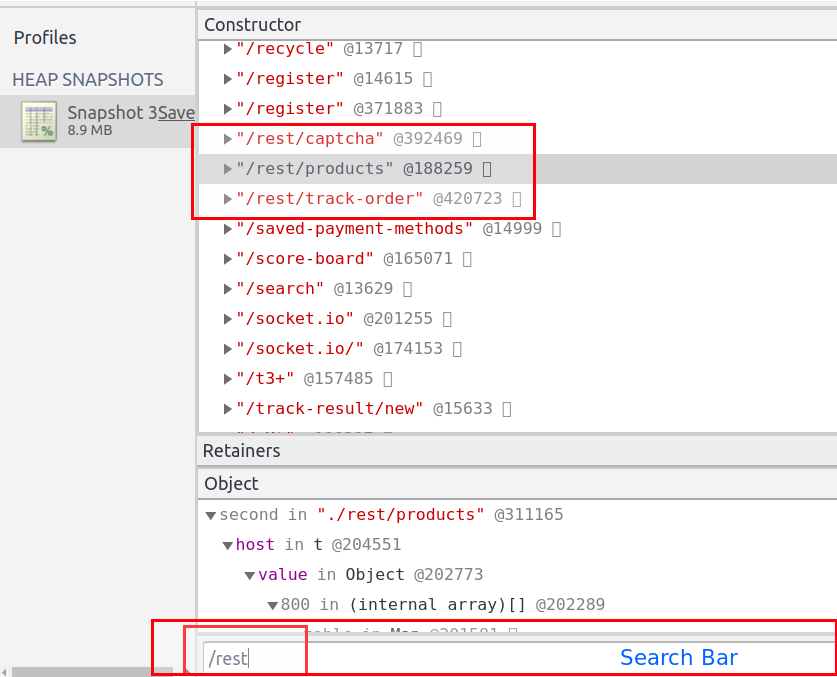Expand the "/rest/track-order" row
The width and height of the screenshot is (837, 677).
(x=227, y=199)
